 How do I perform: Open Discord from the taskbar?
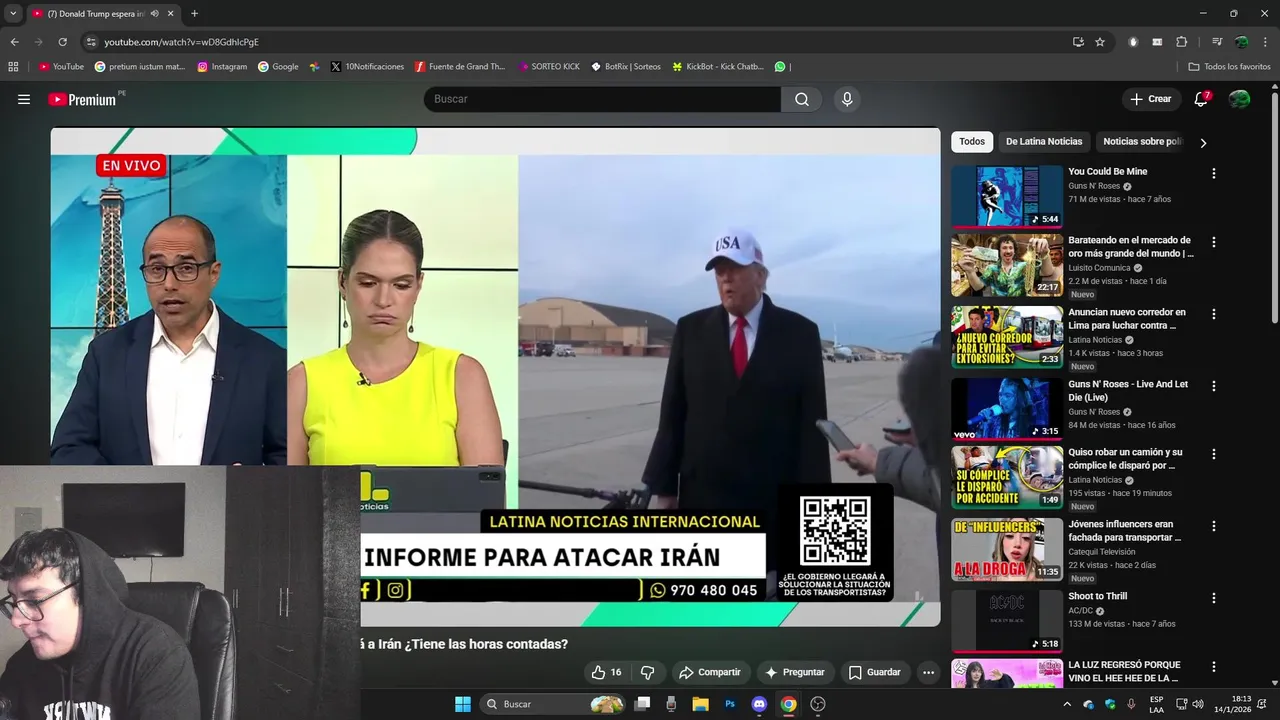coord(759,704)
